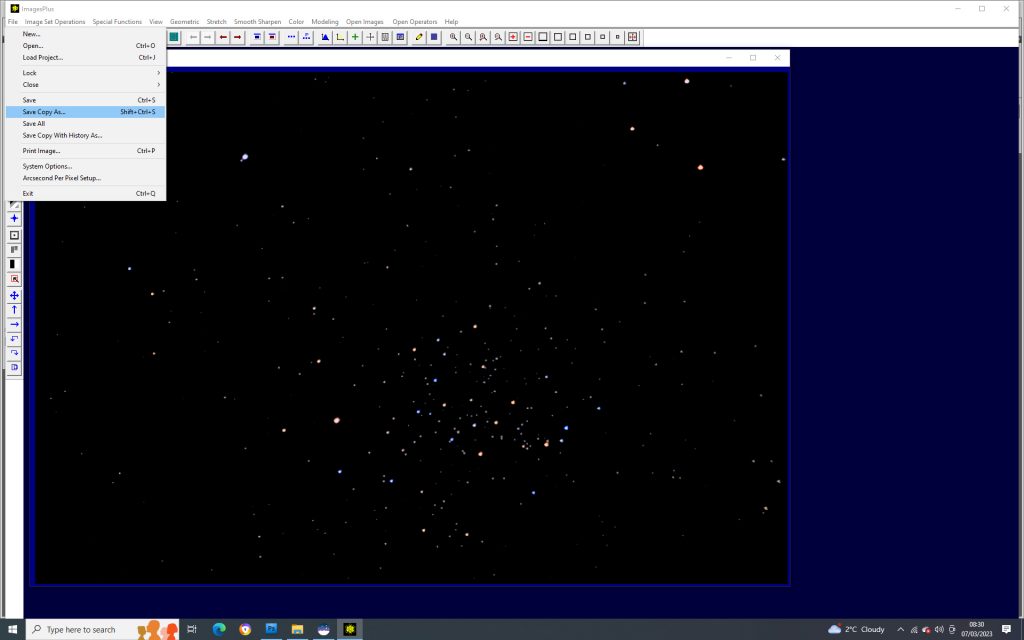Screen dimensions: 1024x640
Task: Open the Modeling menu
Action: click(325, 22)
